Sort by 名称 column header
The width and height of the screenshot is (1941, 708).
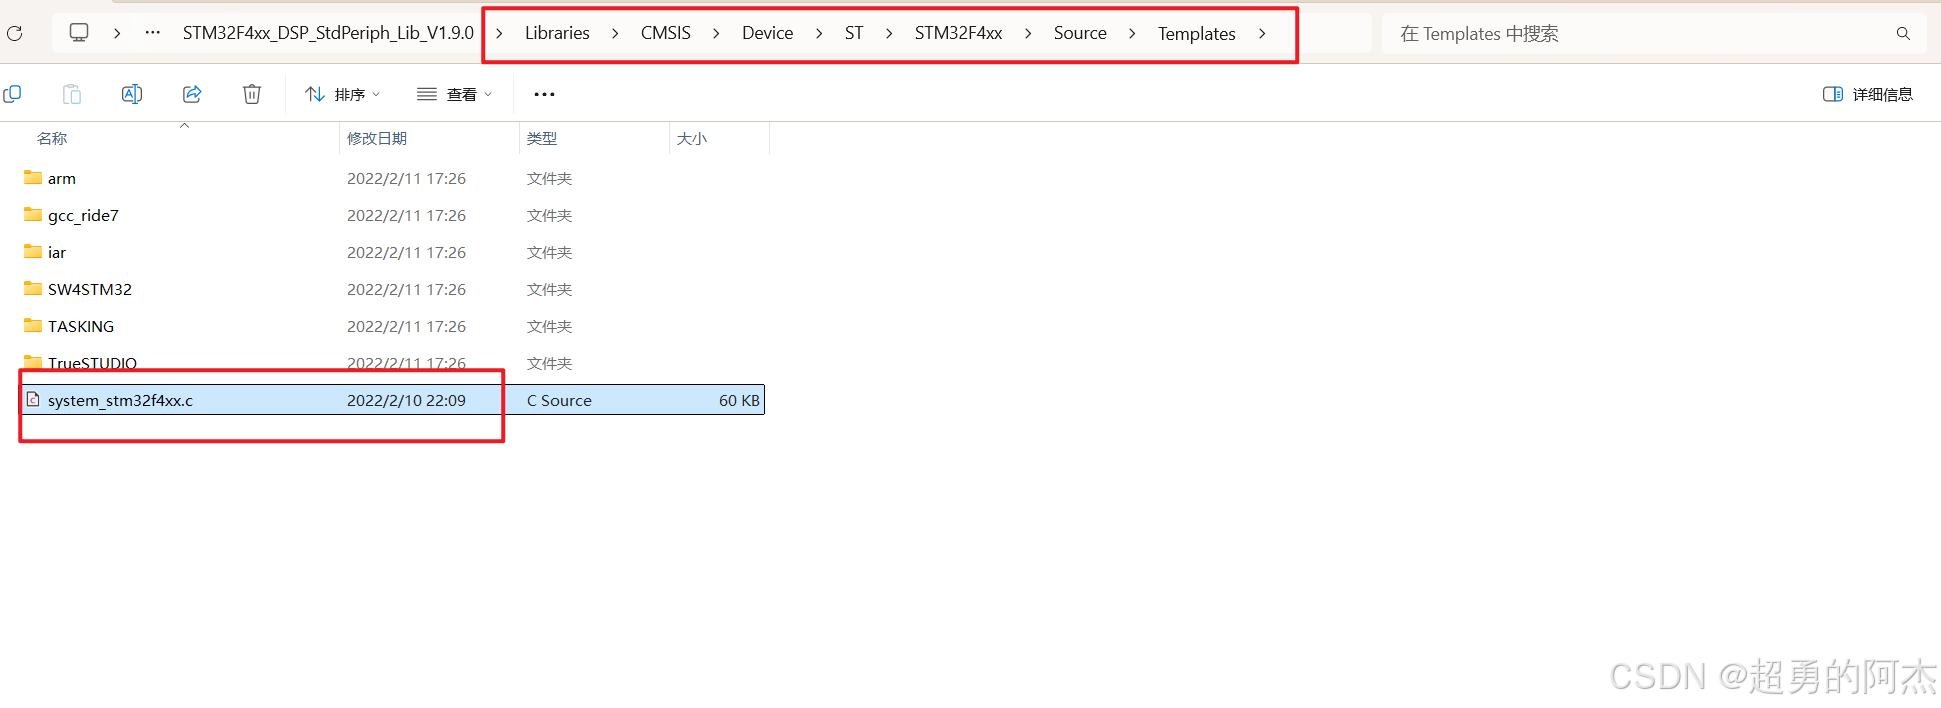(52, 138)
